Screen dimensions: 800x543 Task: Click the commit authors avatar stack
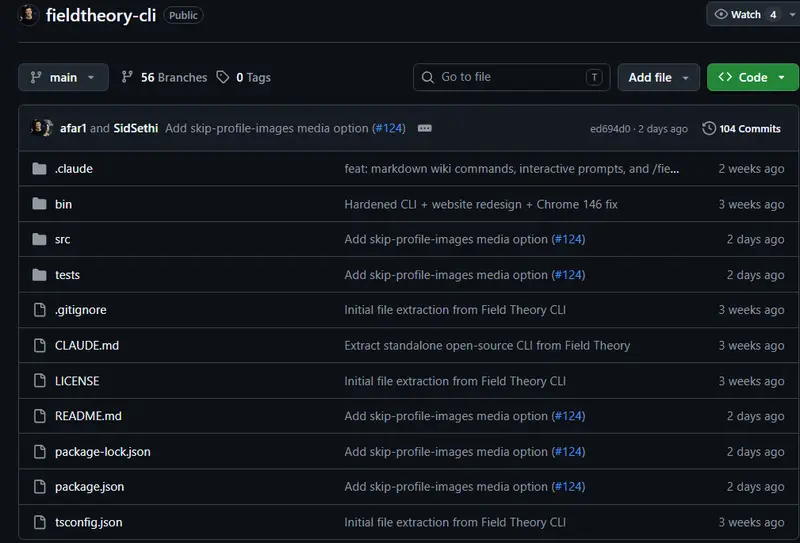coord(42,128)
